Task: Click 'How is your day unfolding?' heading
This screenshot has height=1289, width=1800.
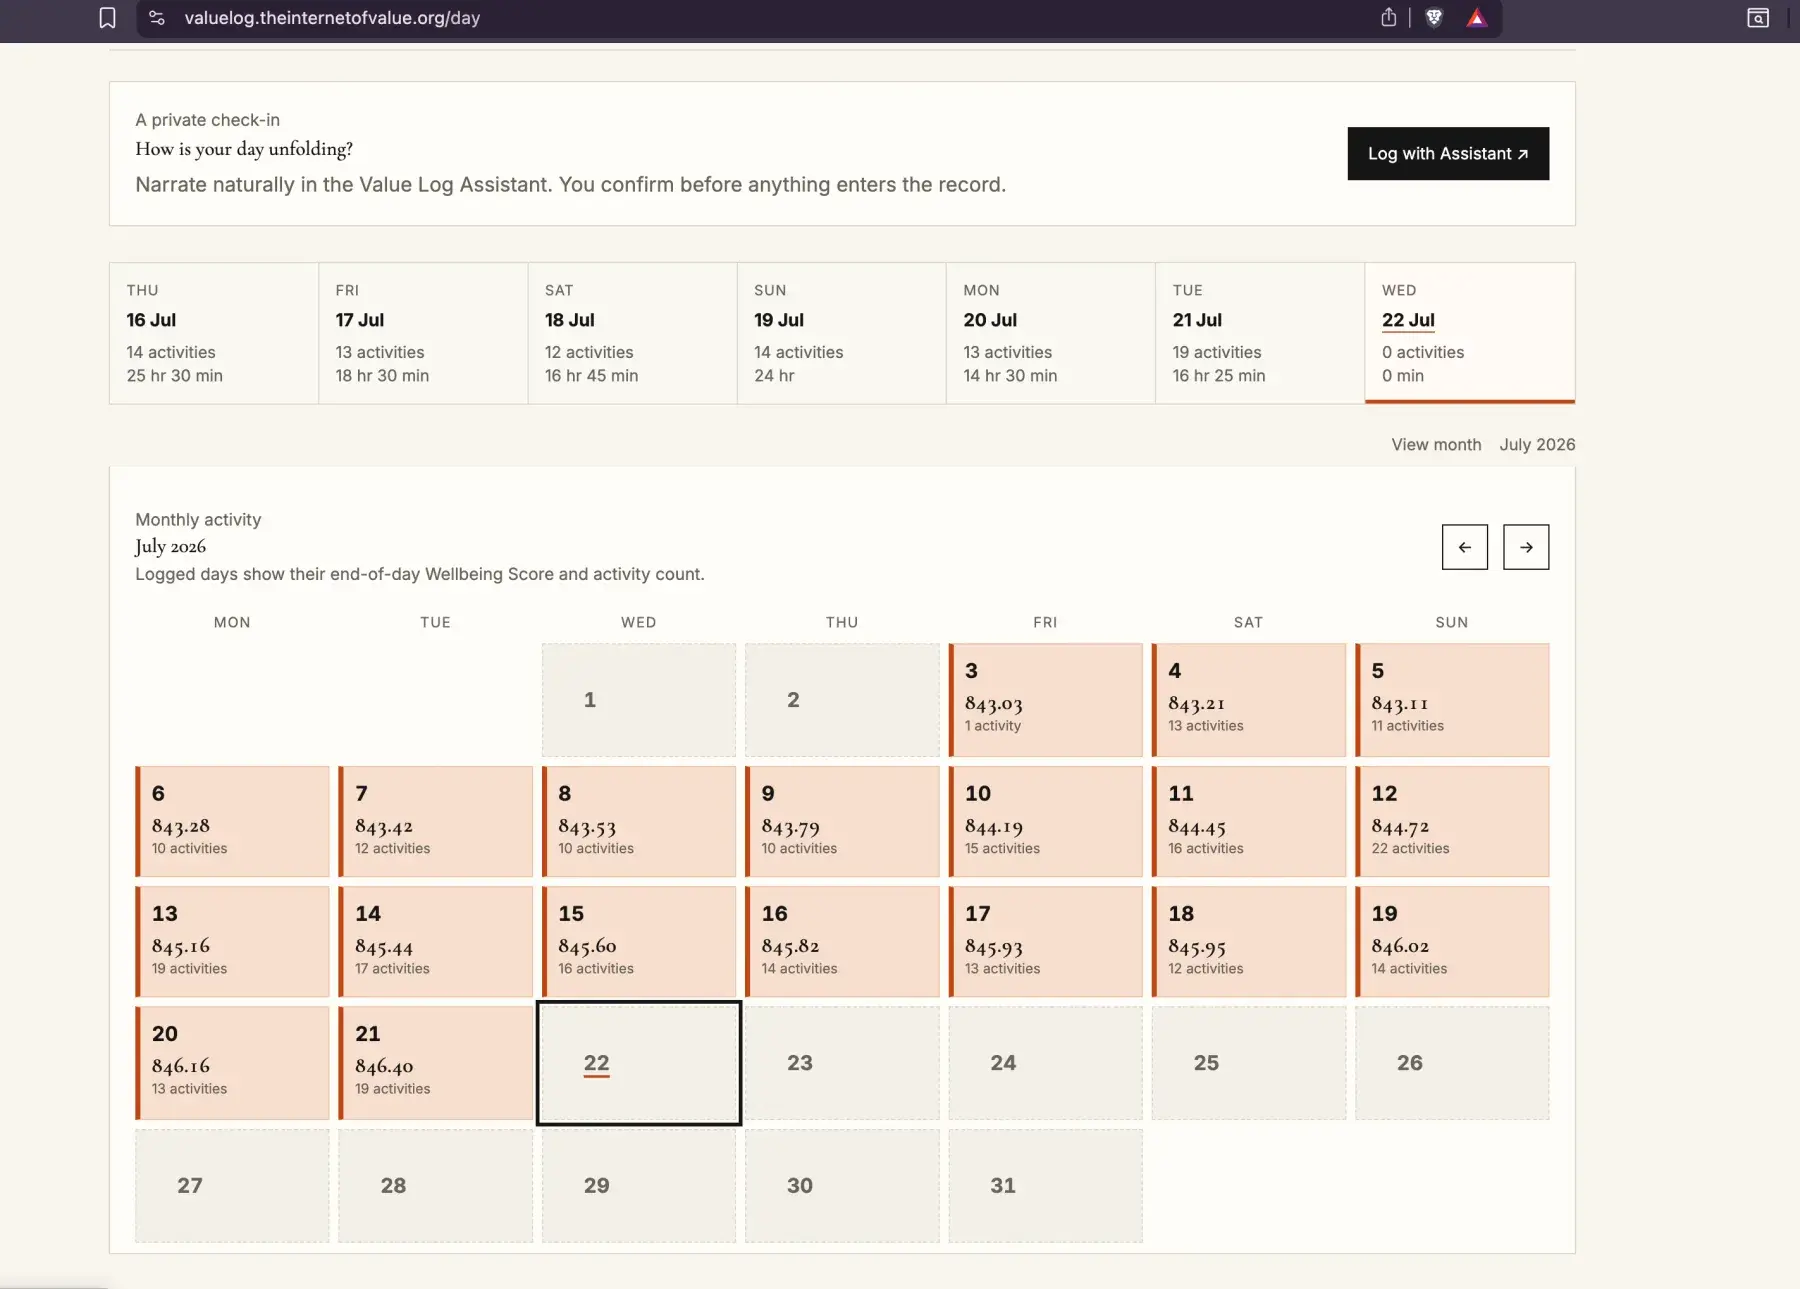Action: (244, 149)
